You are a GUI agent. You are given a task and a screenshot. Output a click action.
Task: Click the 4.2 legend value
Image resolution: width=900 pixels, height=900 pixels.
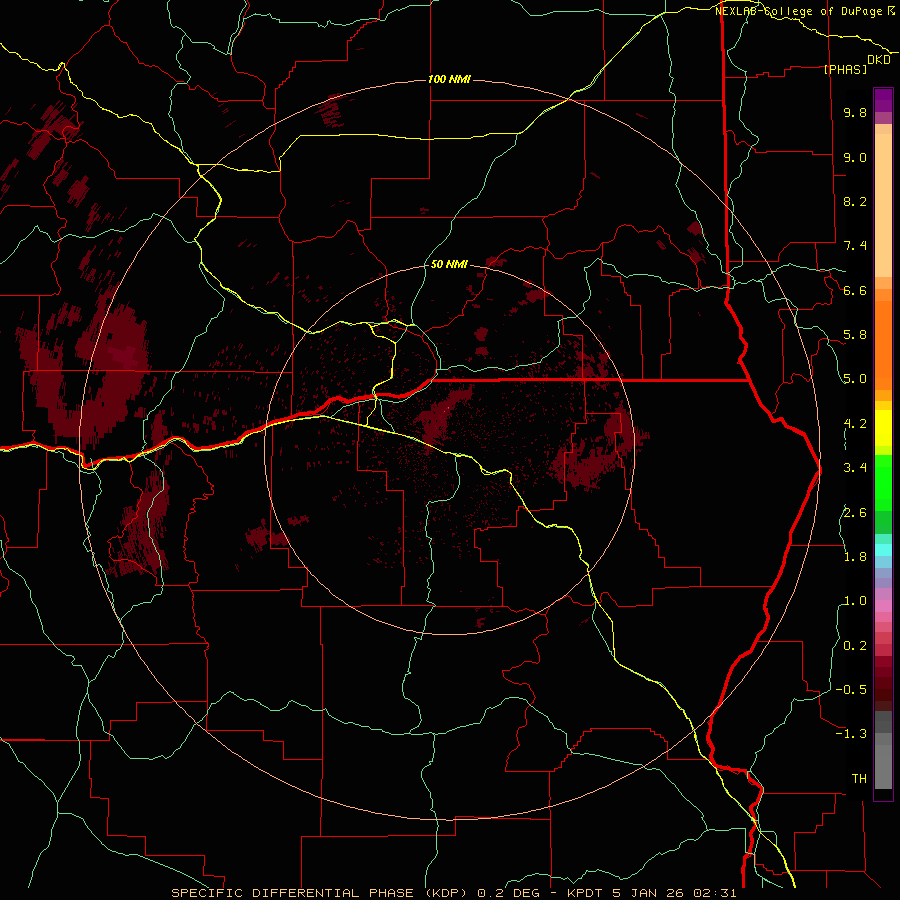tap(855, 424)
